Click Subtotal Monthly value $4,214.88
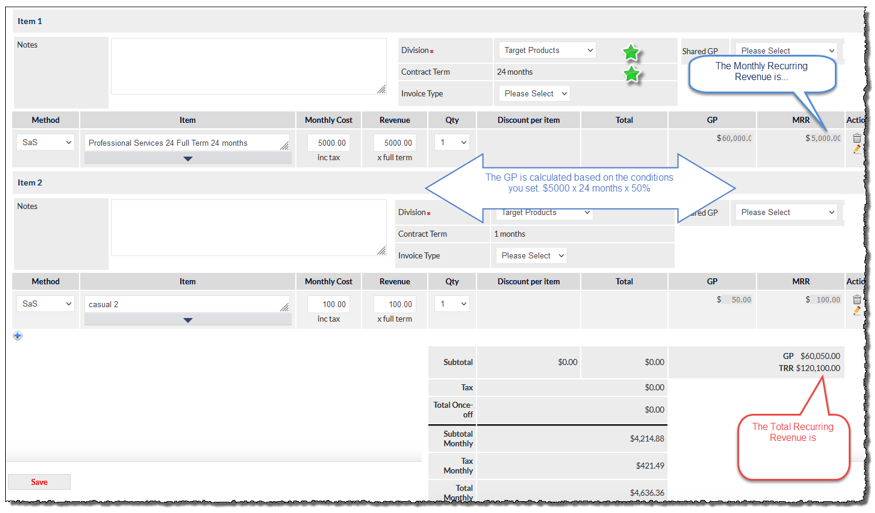 point(647,439)
